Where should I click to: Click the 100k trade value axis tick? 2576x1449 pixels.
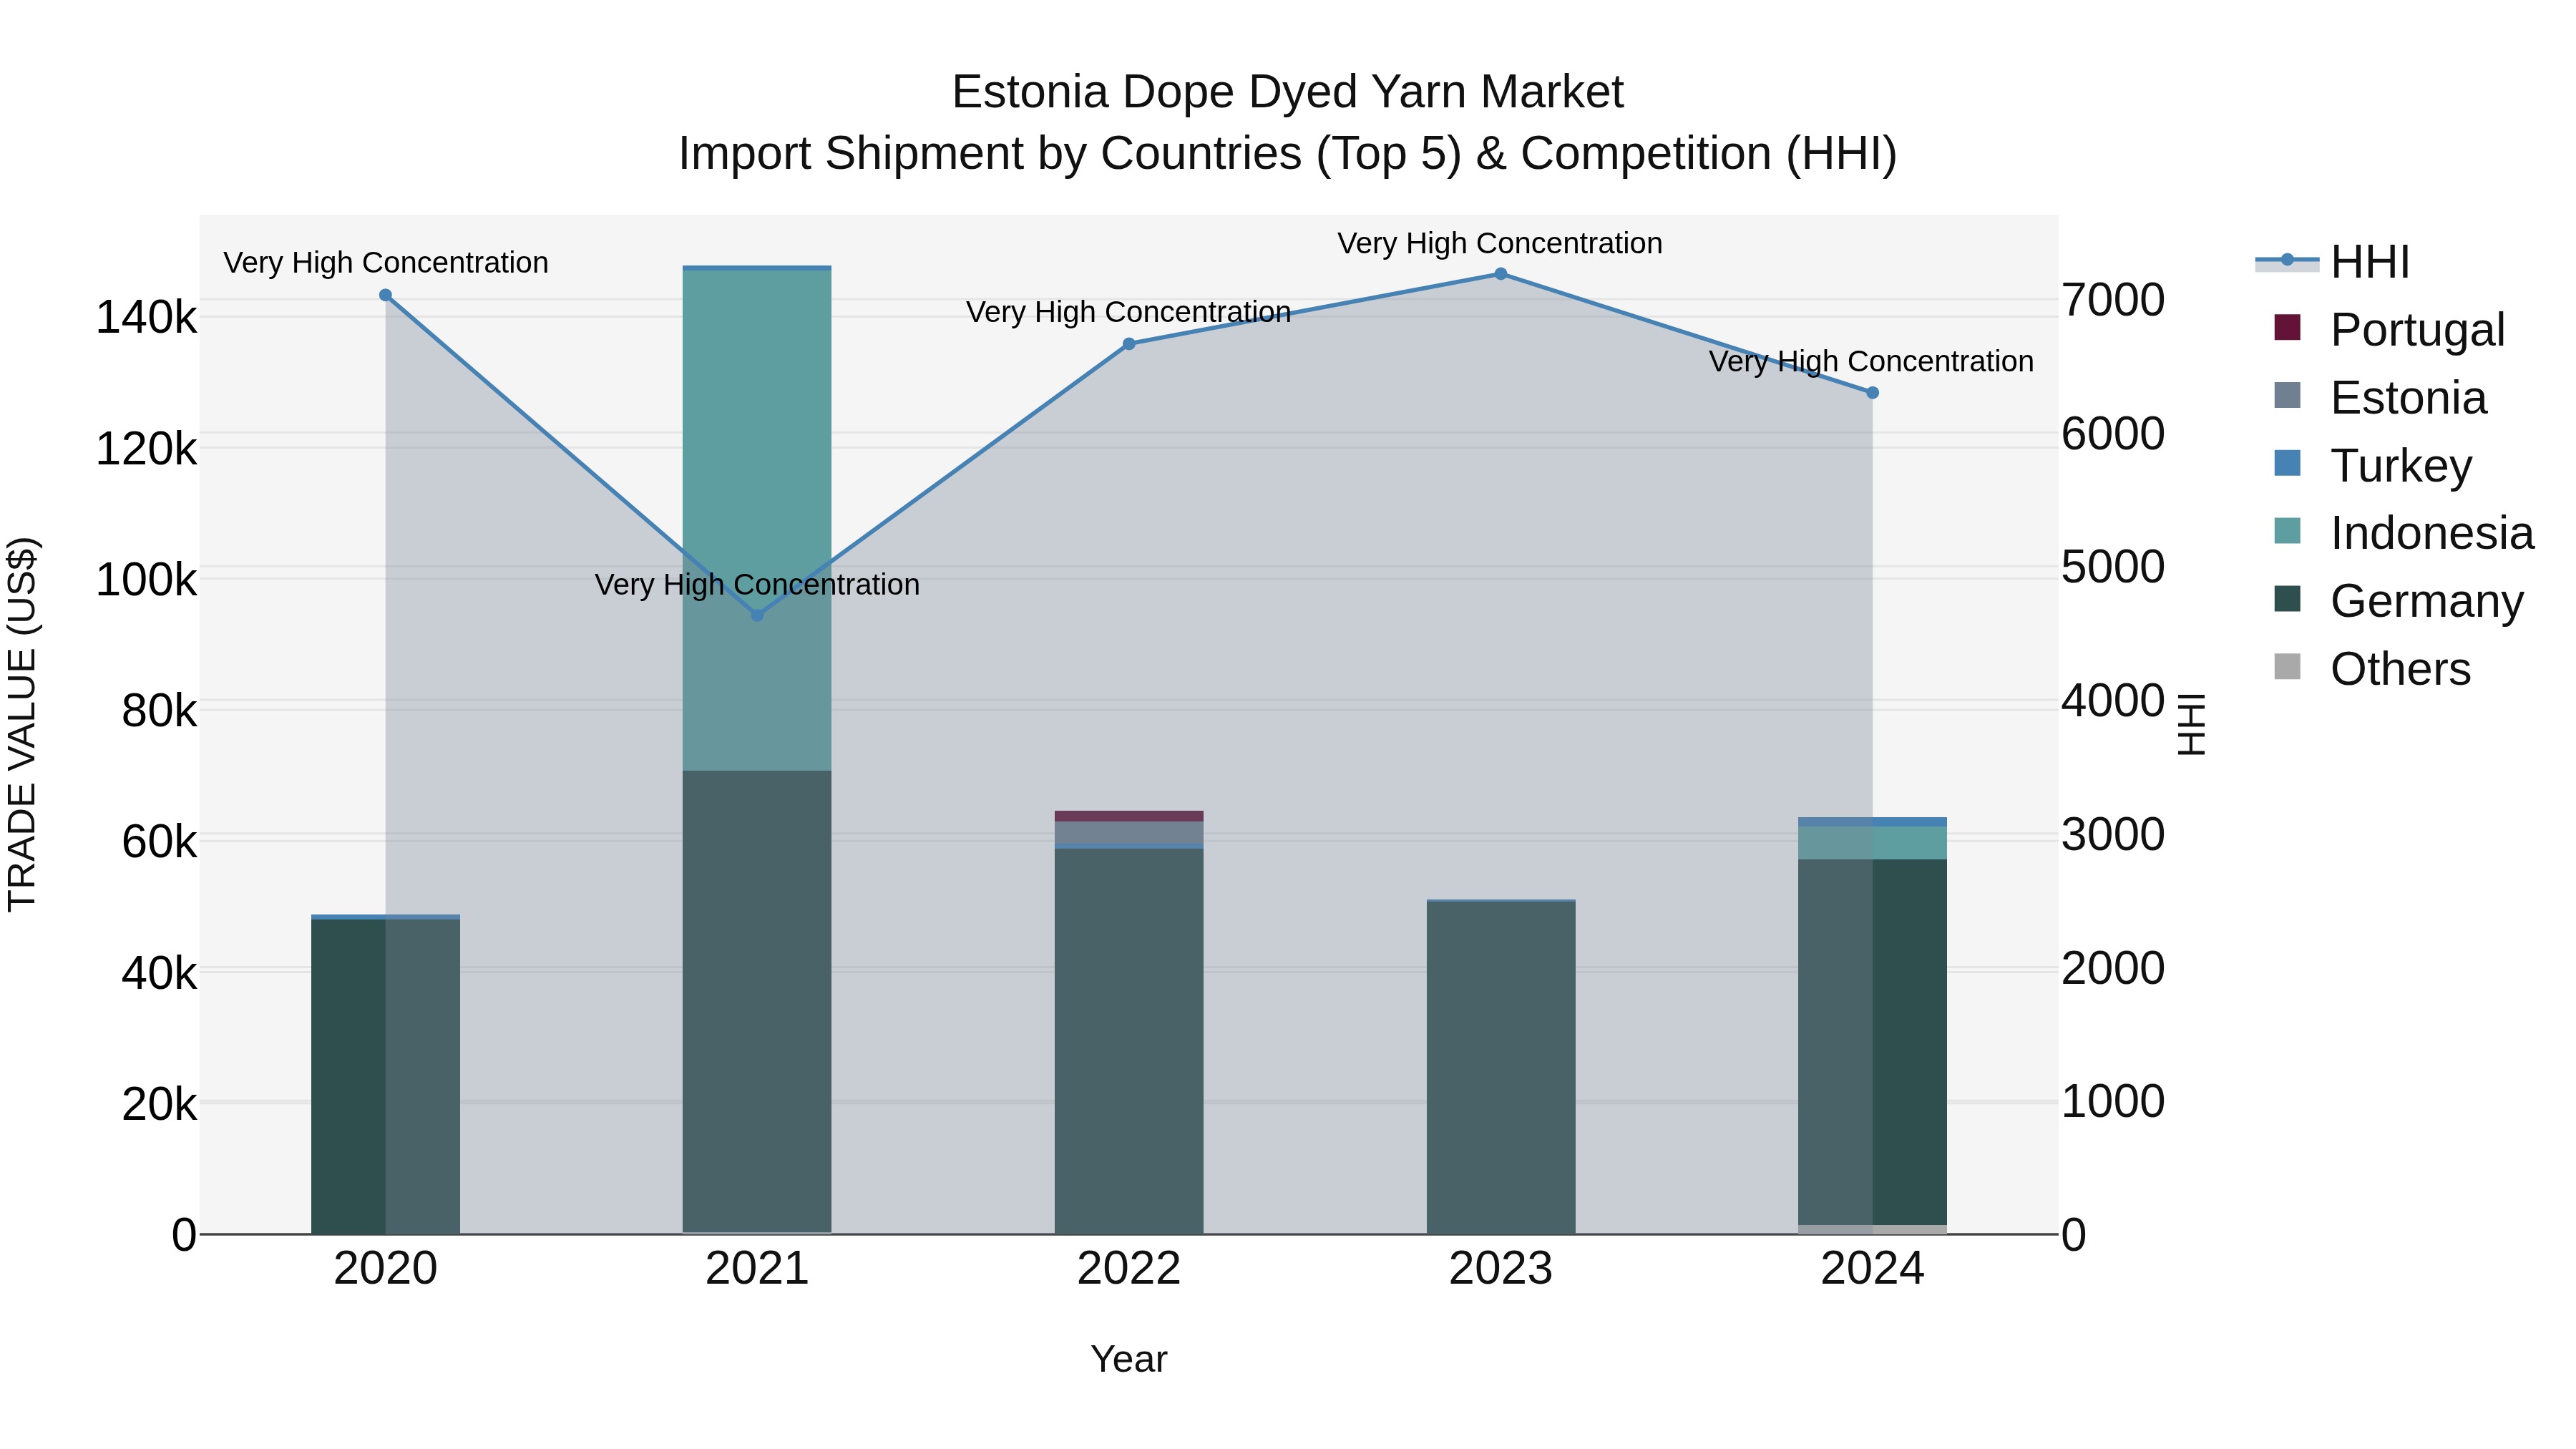146,580
